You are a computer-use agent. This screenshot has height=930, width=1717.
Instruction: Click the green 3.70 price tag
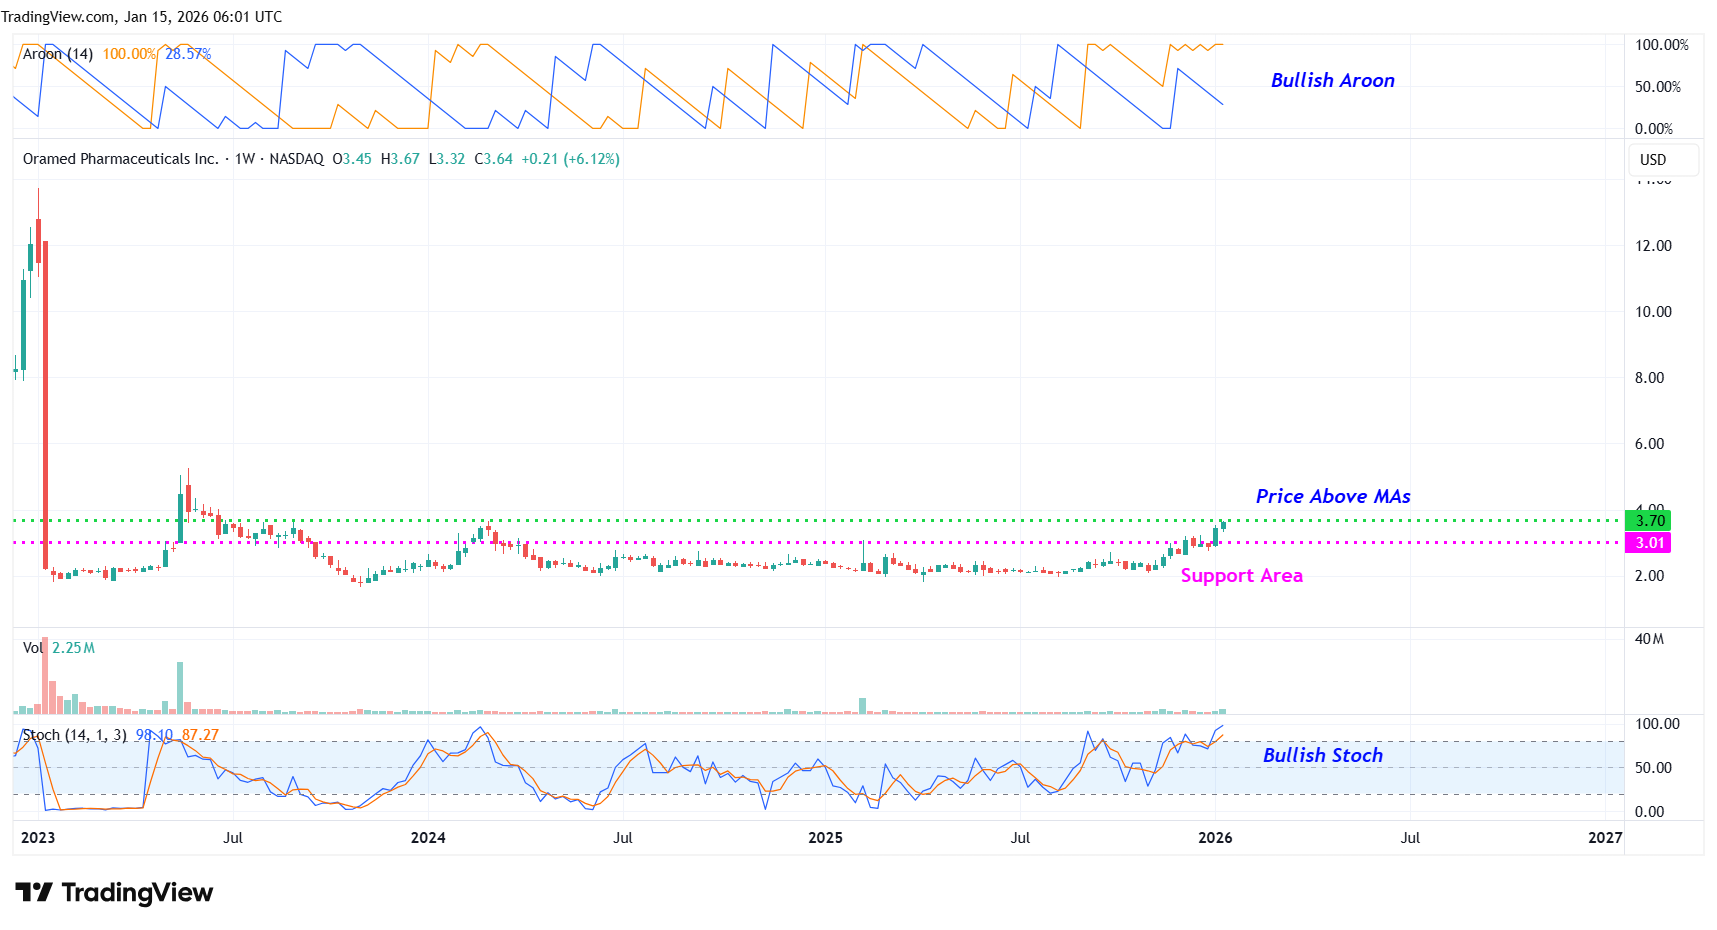click(1649, 521)
